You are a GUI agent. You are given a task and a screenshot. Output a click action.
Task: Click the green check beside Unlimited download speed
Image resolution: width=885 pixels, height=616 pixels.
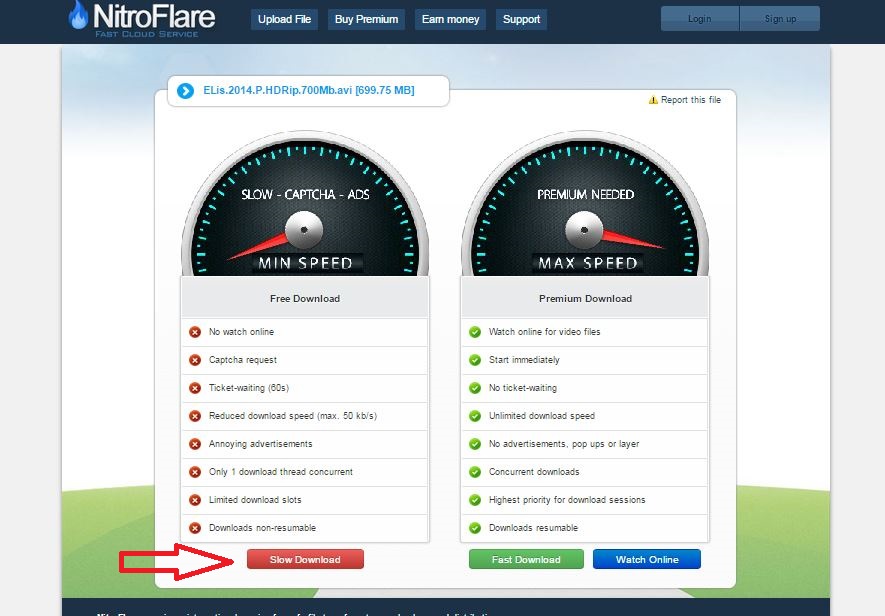click(475, 416)
